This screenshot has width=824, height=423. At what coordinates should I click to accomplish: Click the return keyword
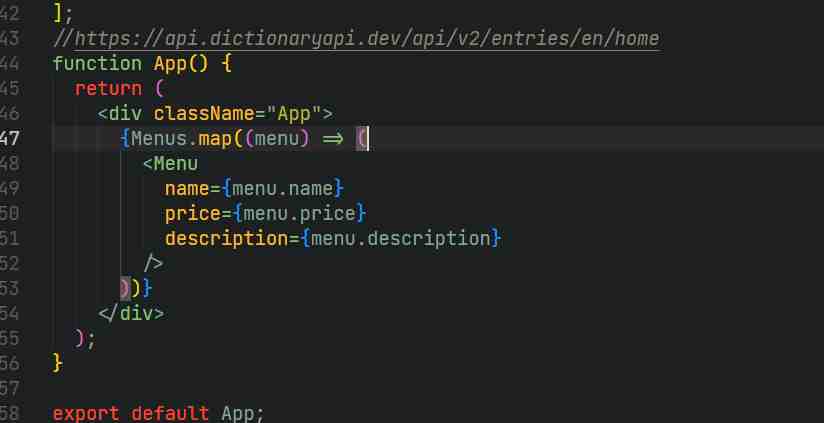[108, 89]
